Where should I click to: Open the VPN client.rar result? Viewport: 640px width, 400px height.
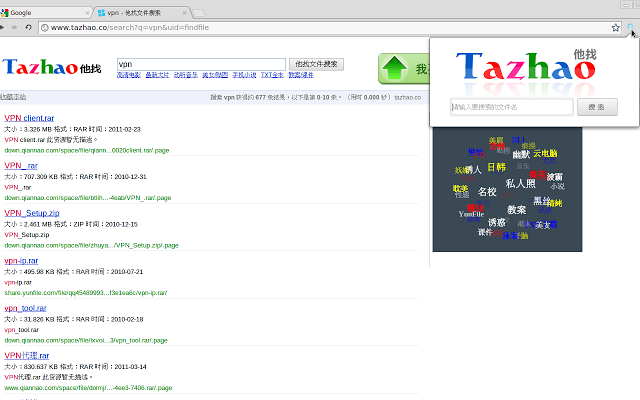(29, 118)
